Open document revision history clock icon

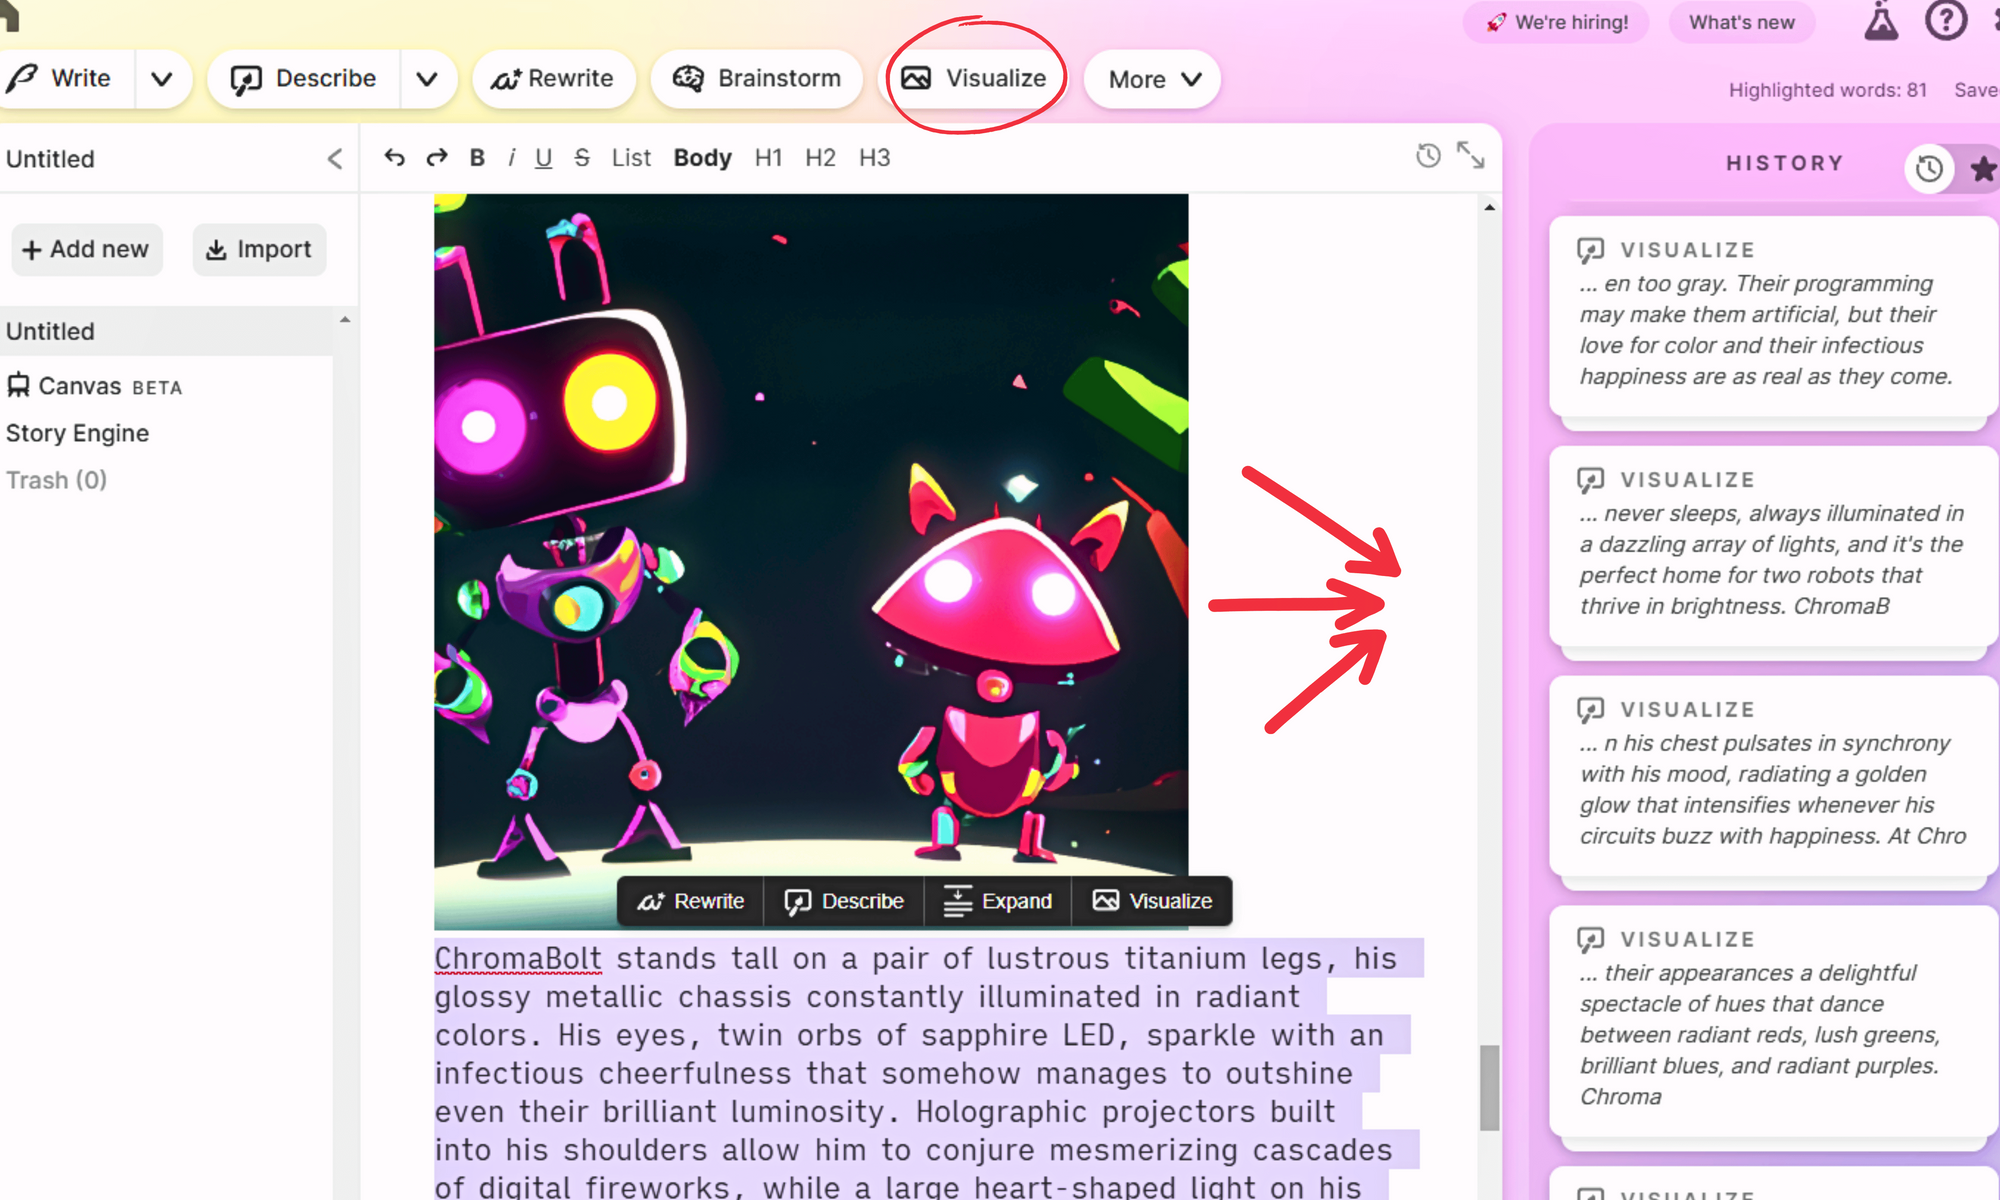pos(1428,155)
